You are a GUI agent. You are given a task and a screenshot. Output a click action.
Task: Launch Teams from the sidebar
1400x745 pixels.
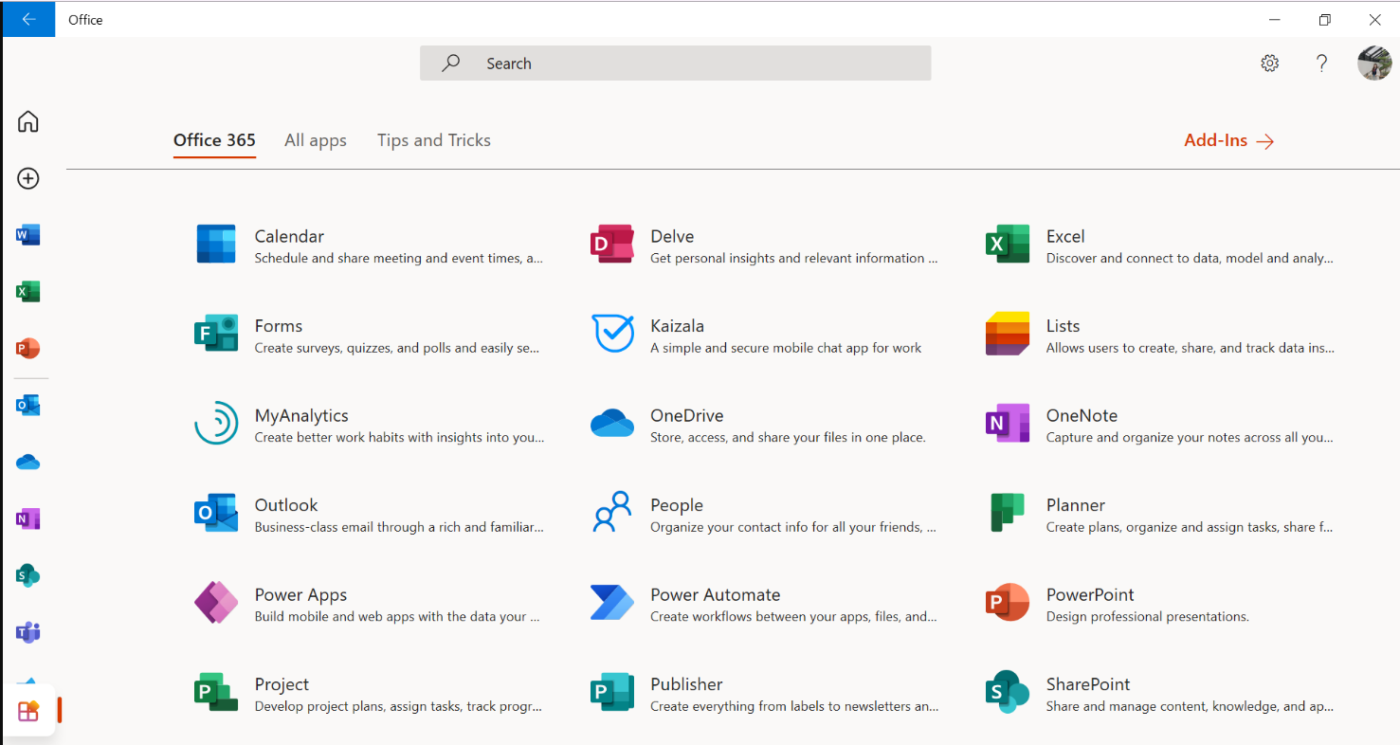(28, 632)
